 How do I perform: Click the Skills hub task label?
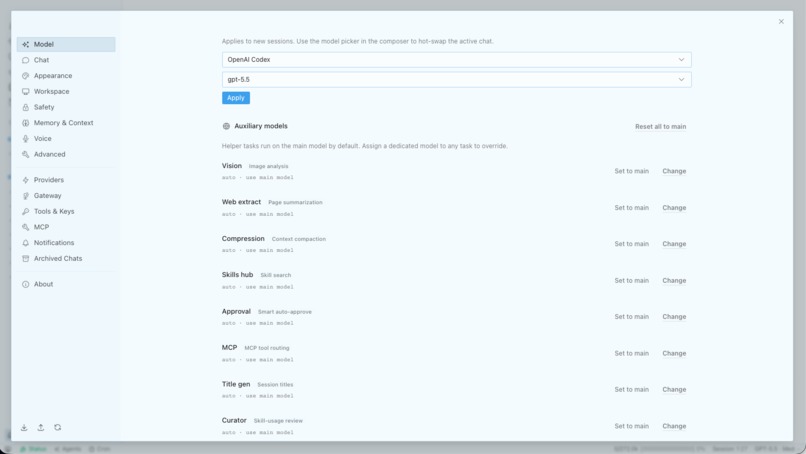point(237,275)
